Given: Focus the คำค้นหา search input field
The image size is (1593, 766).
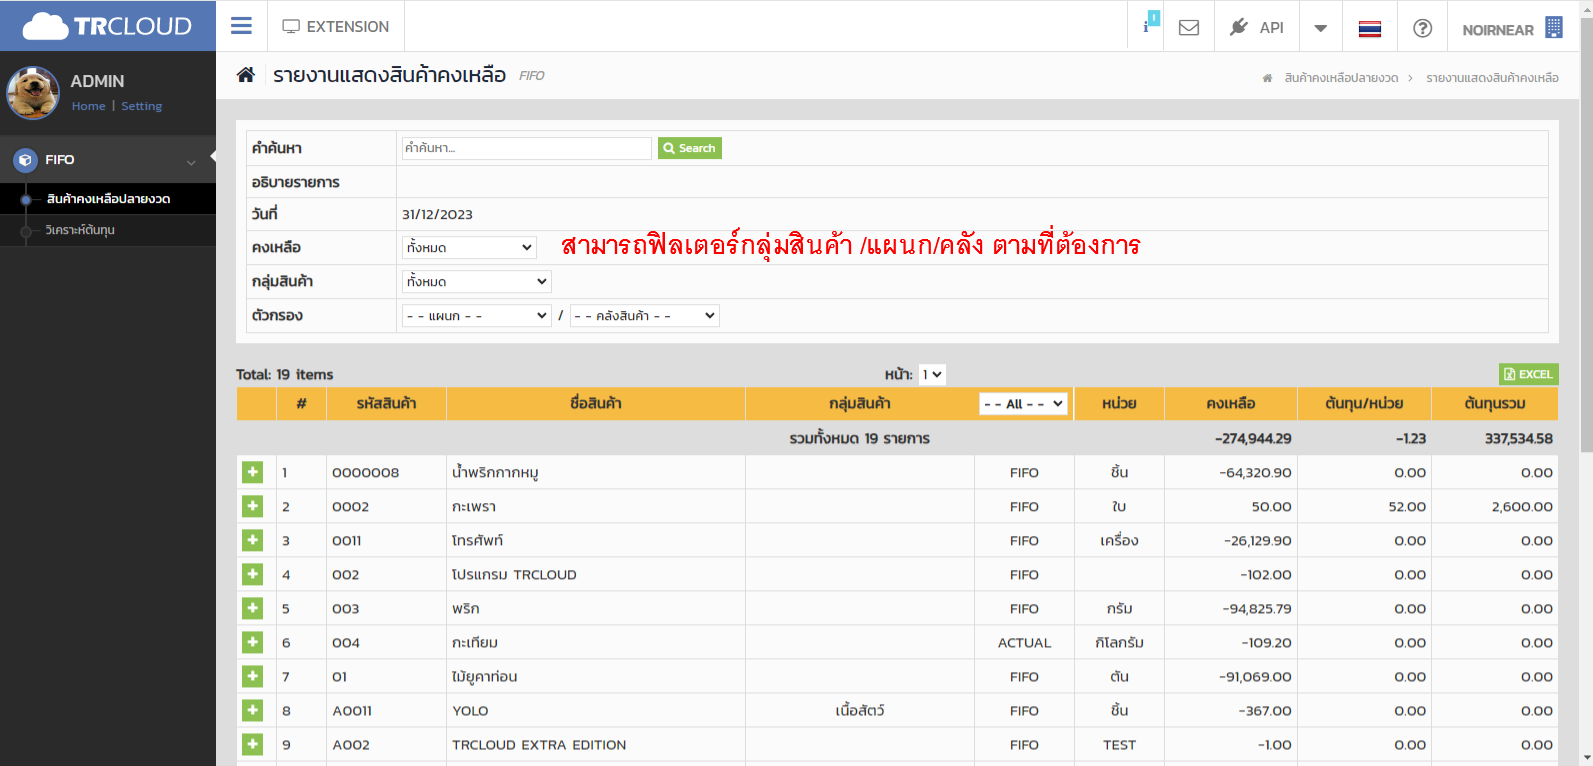Looking at the screenshot, I should 526,148.
